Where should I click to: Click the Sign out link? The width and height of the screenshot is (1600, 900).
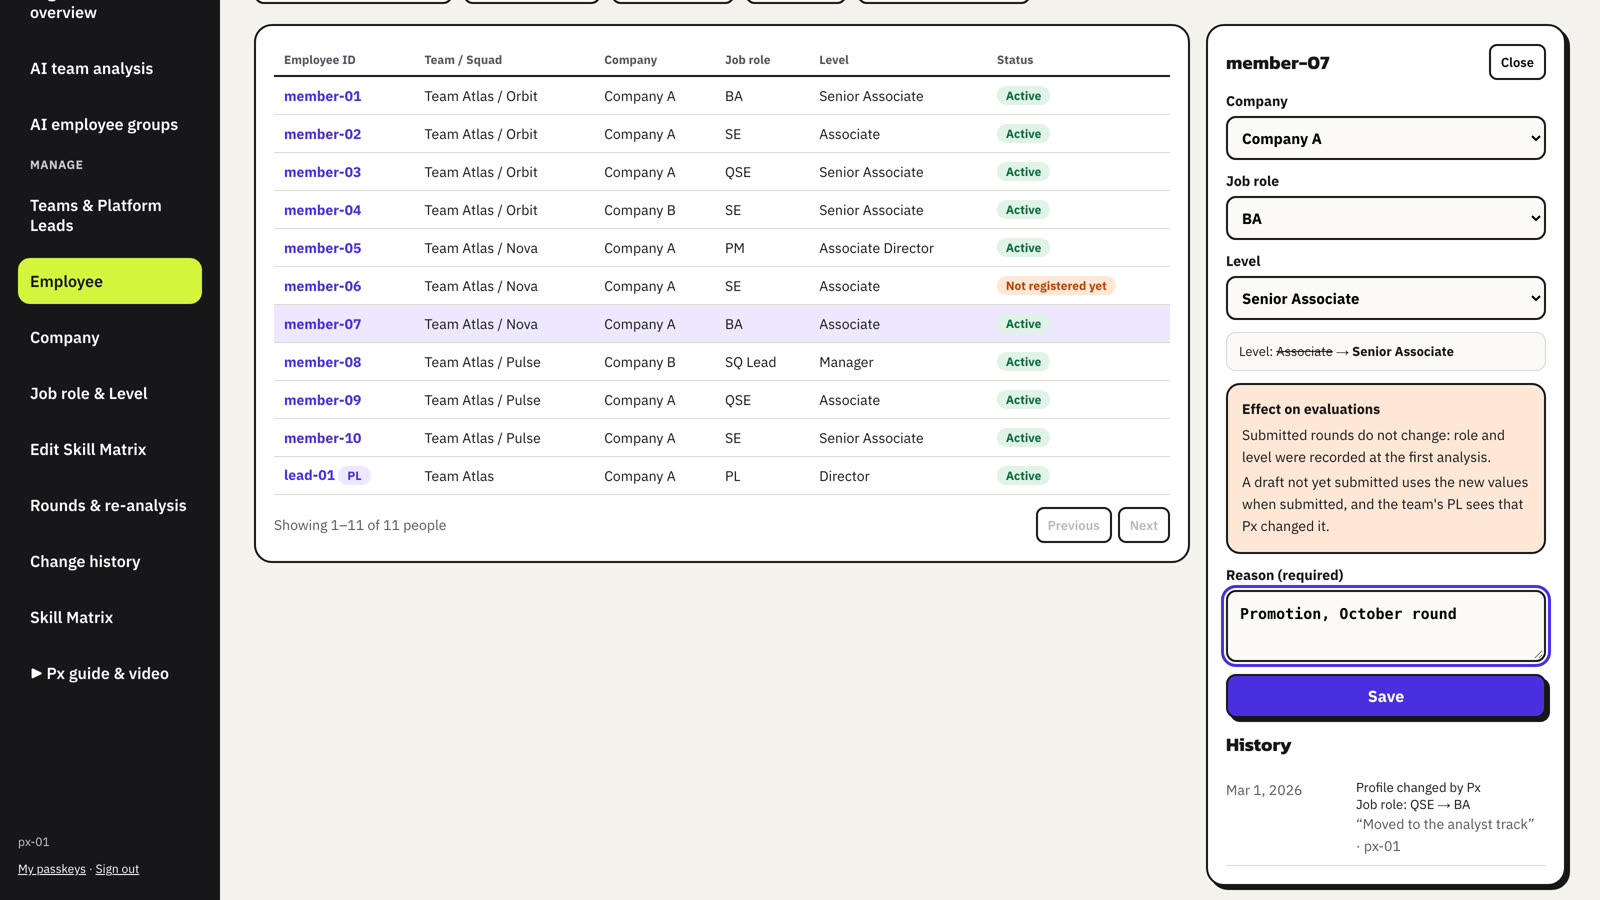117,869
